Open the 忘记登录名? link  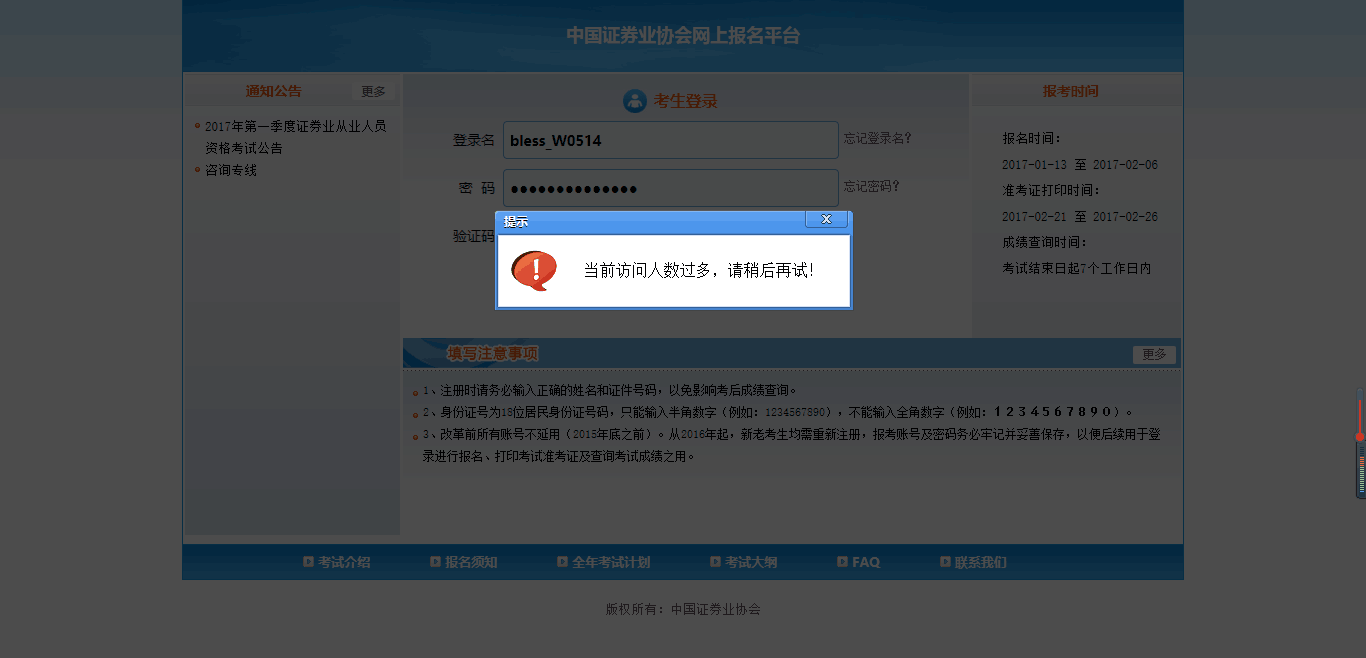pyautogui.click(x=877, y=138)
